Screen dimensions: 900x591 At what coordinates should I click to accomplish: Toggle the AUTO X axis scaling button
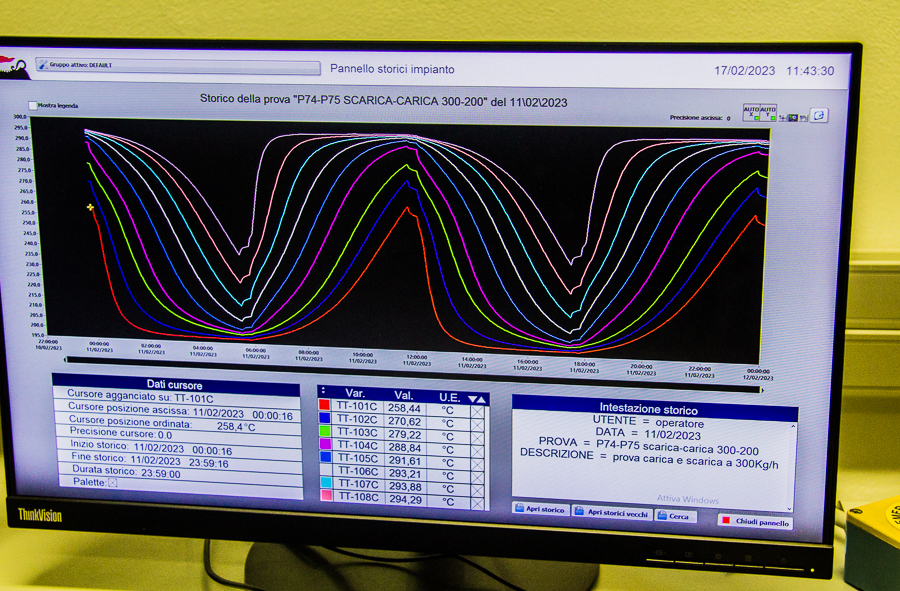[751, 112]
